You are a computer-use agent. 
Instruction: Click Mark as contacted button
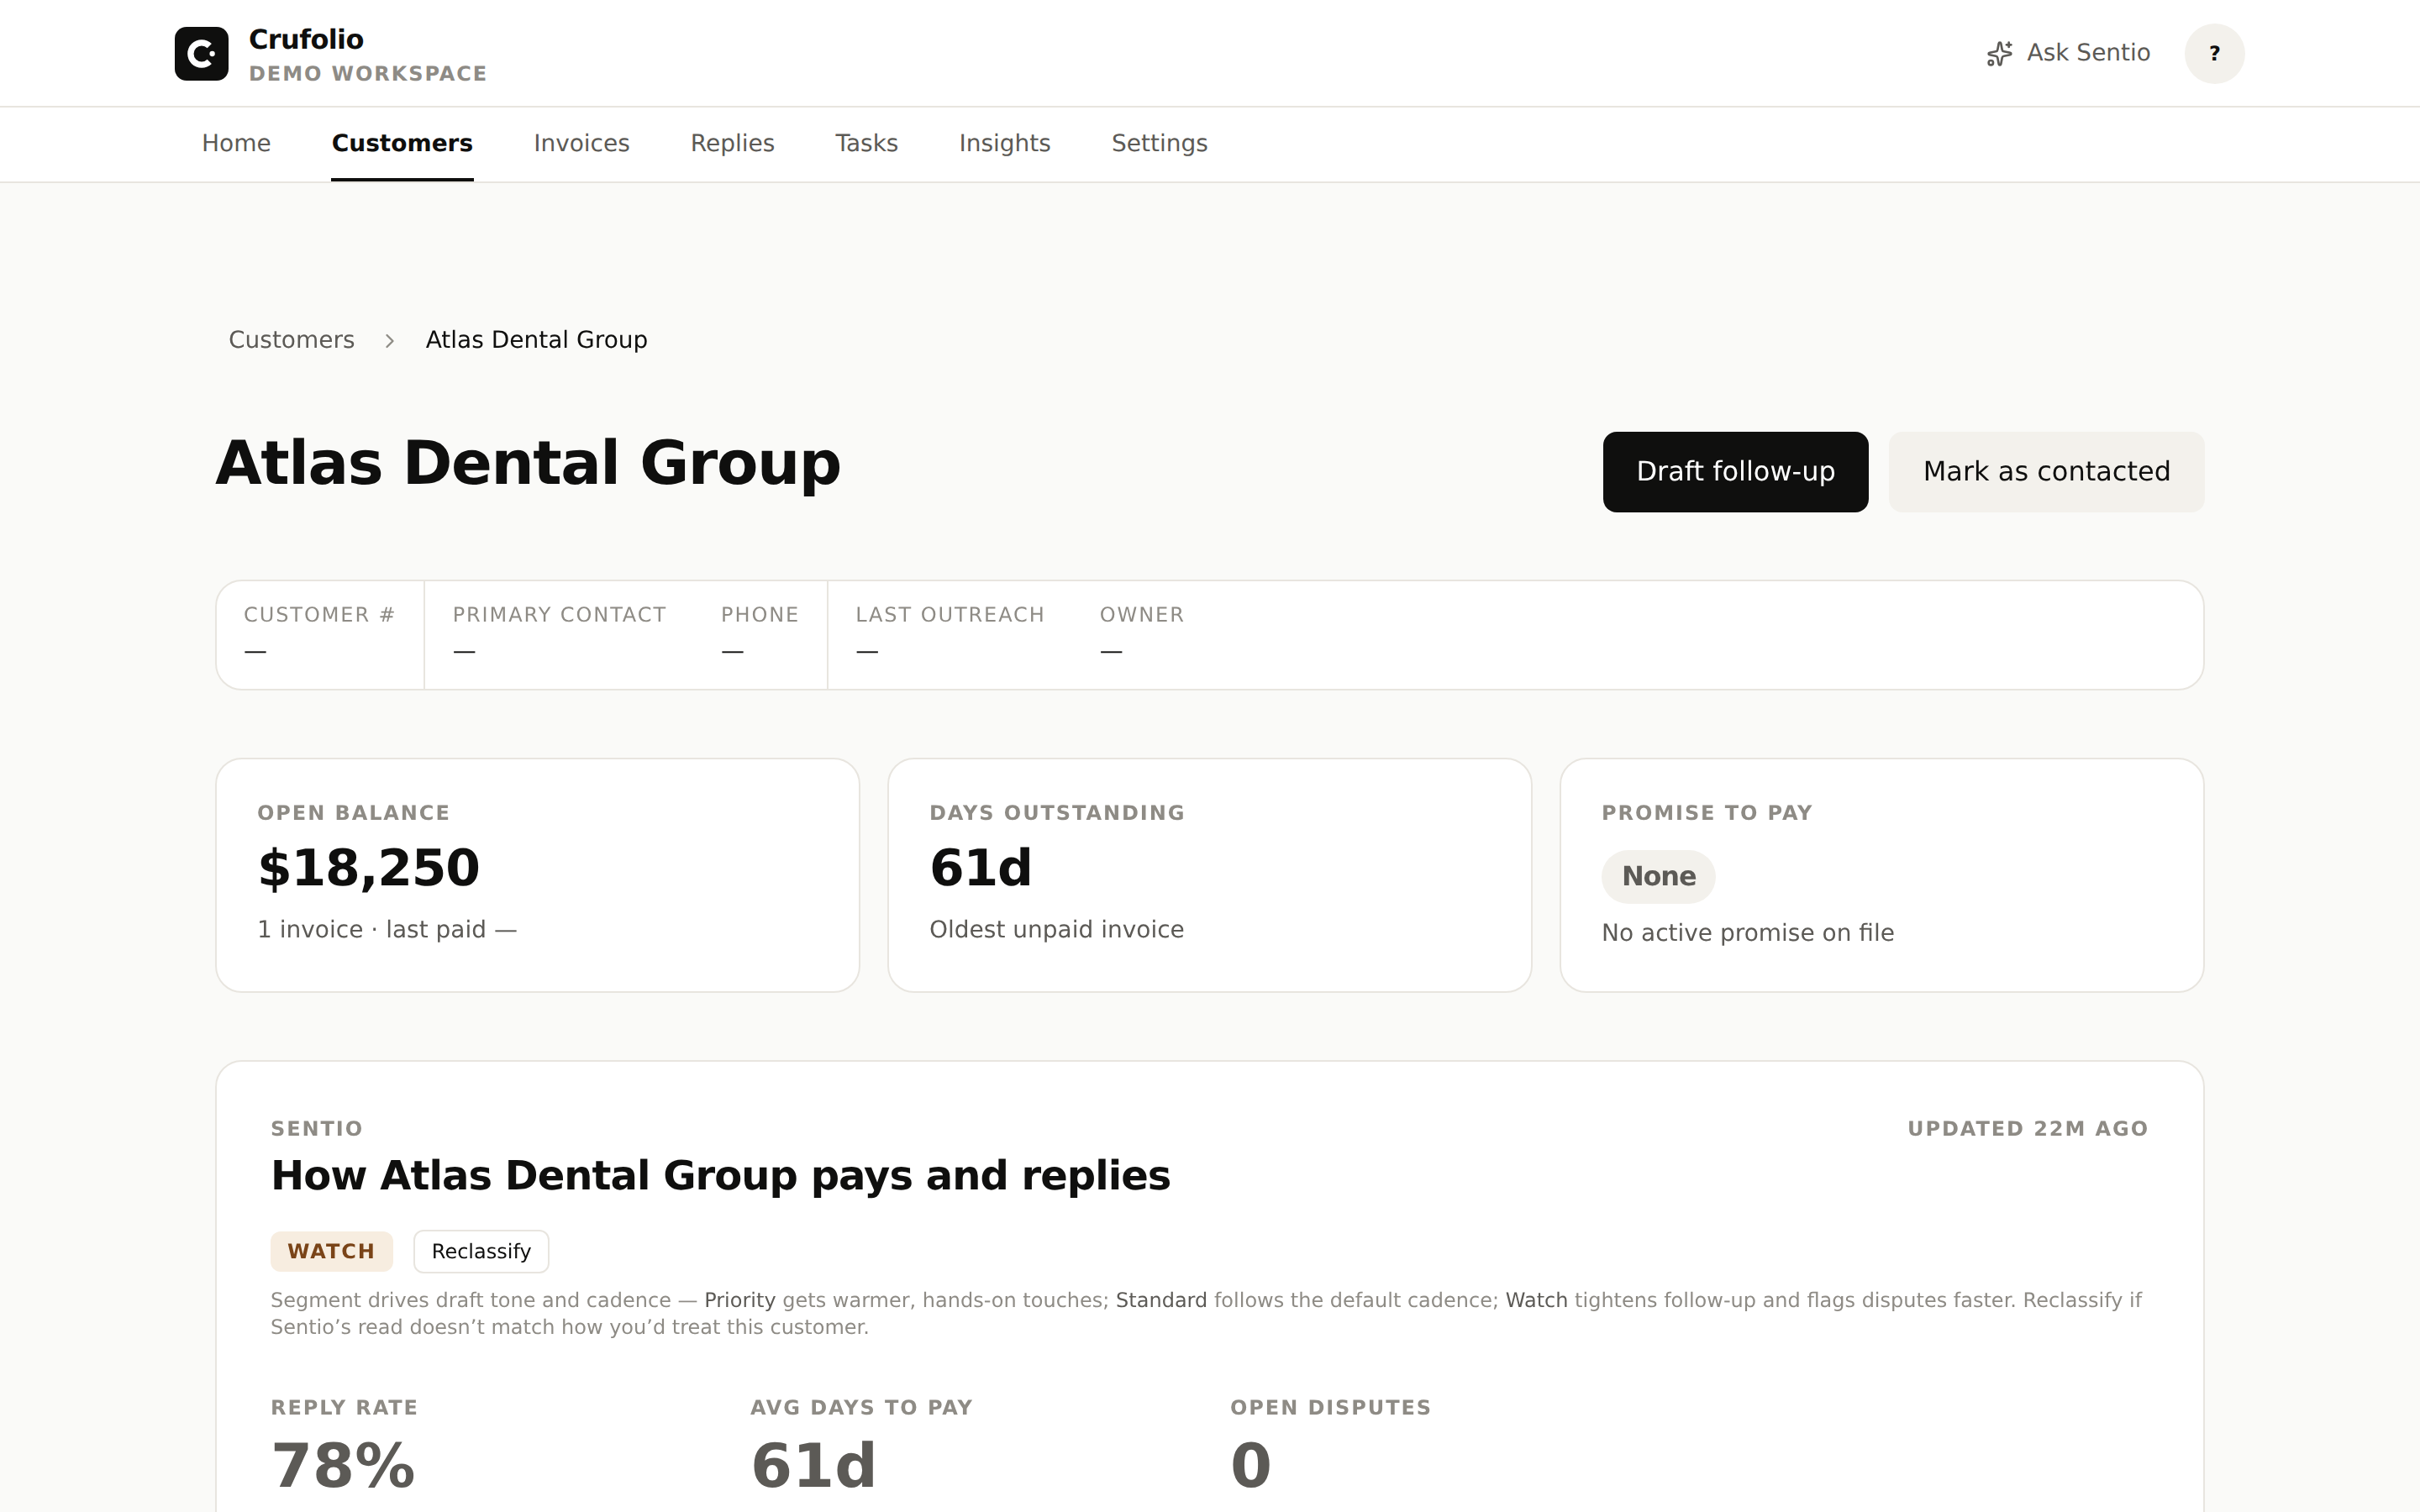(x=2046, y=472)
